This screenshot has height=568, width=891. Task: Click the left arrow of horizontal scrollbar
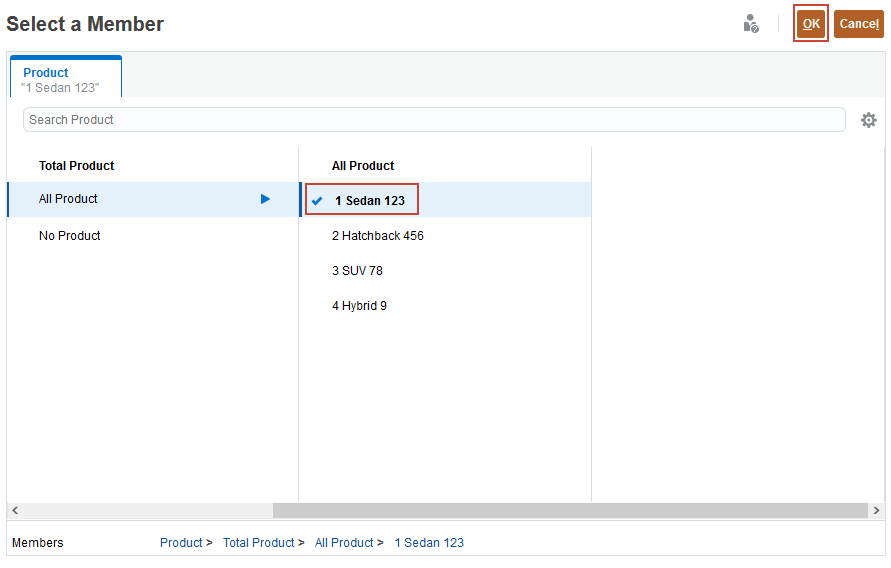(x=15, y=510)
